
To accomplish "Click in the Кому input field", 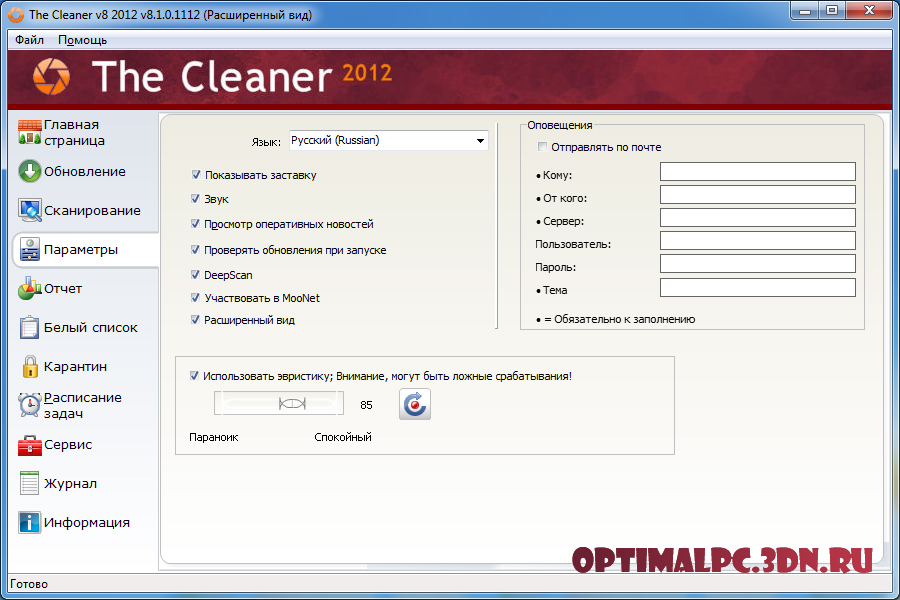I will pyautogui.click(x=758, y=171).
